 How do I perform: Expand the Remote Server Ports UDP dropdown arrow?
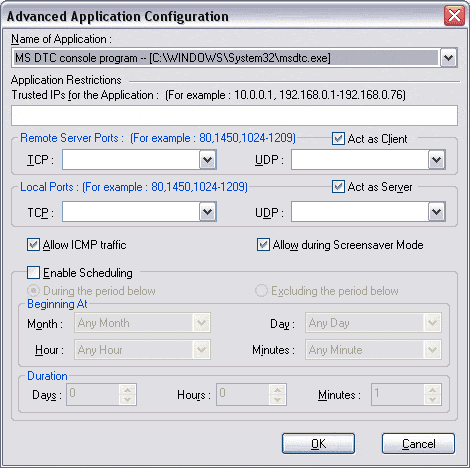(x=437, y=160)
